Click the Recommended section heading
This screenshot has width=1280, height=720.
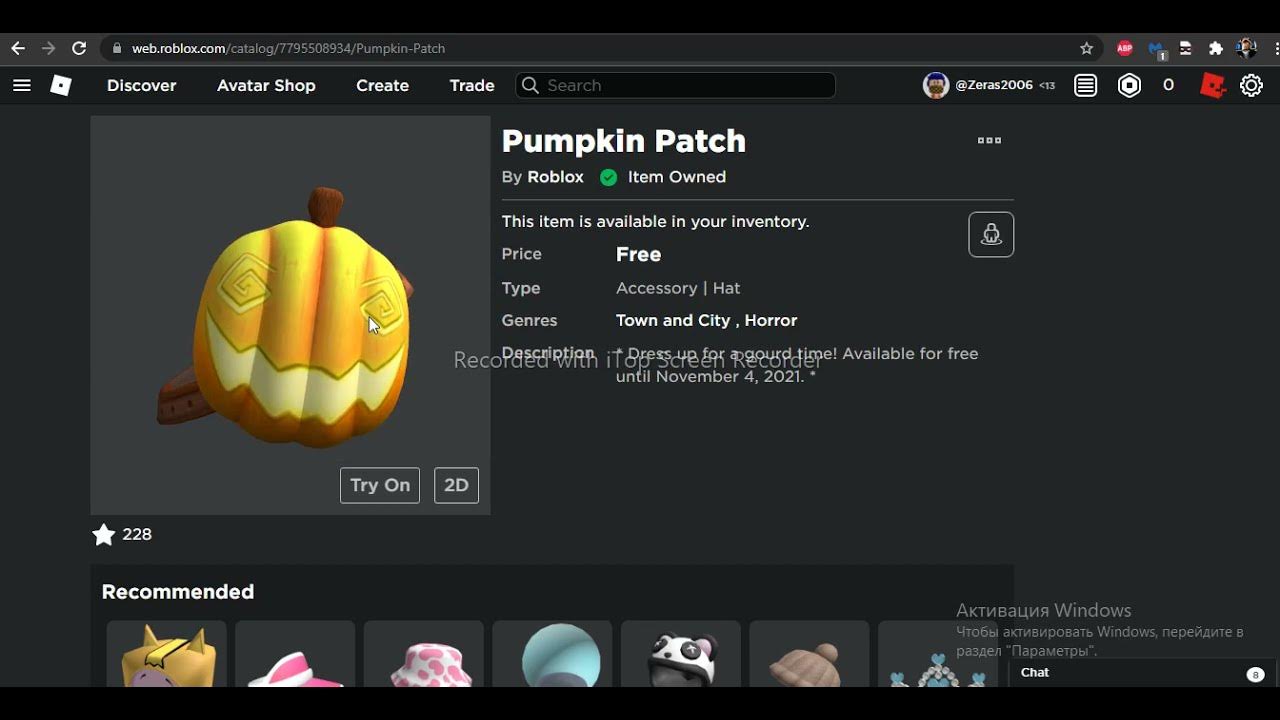tap(178, 592)
